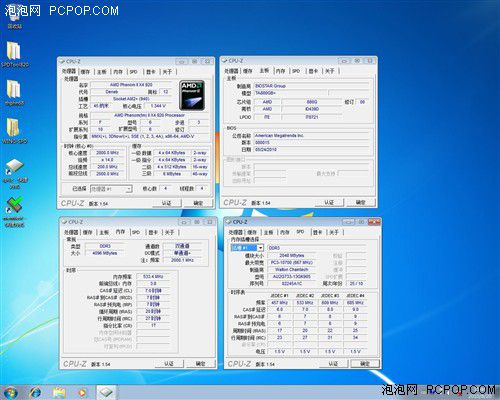Image resolution: width=500 pixels, height=400 pixels.
Task: Open 显卡 tab in the memory window
Action: pos(153,232)
